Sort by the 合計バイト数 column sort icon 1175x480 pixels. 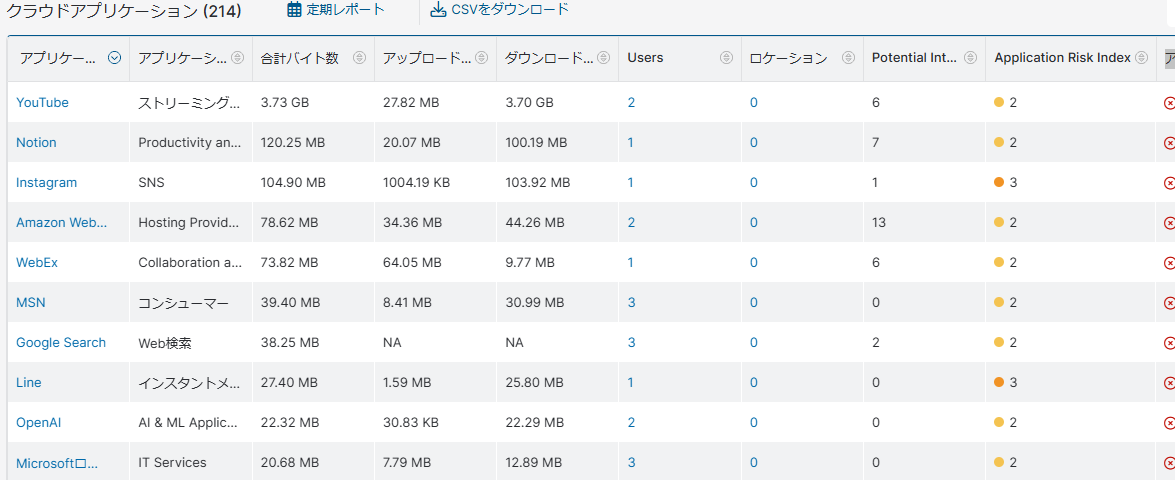pyautogui.click(x=360, y=58)
